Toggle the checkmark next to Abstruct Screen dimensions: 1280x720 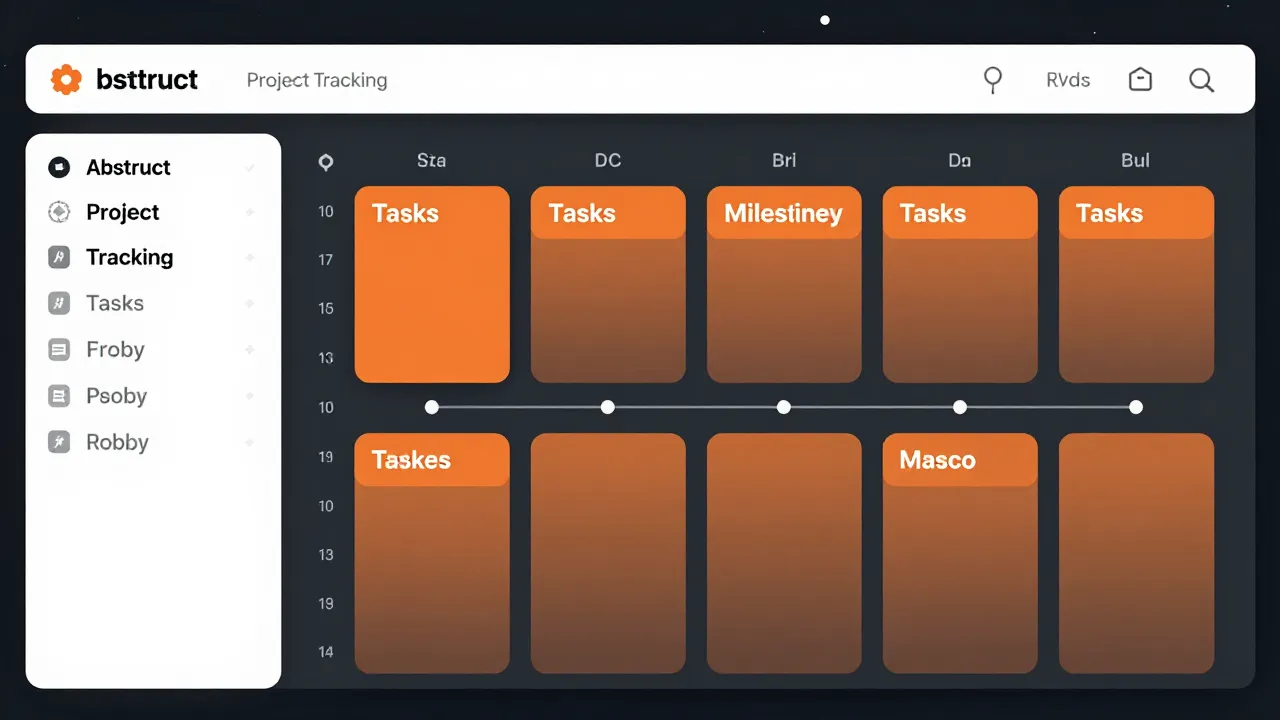[250, 167]
